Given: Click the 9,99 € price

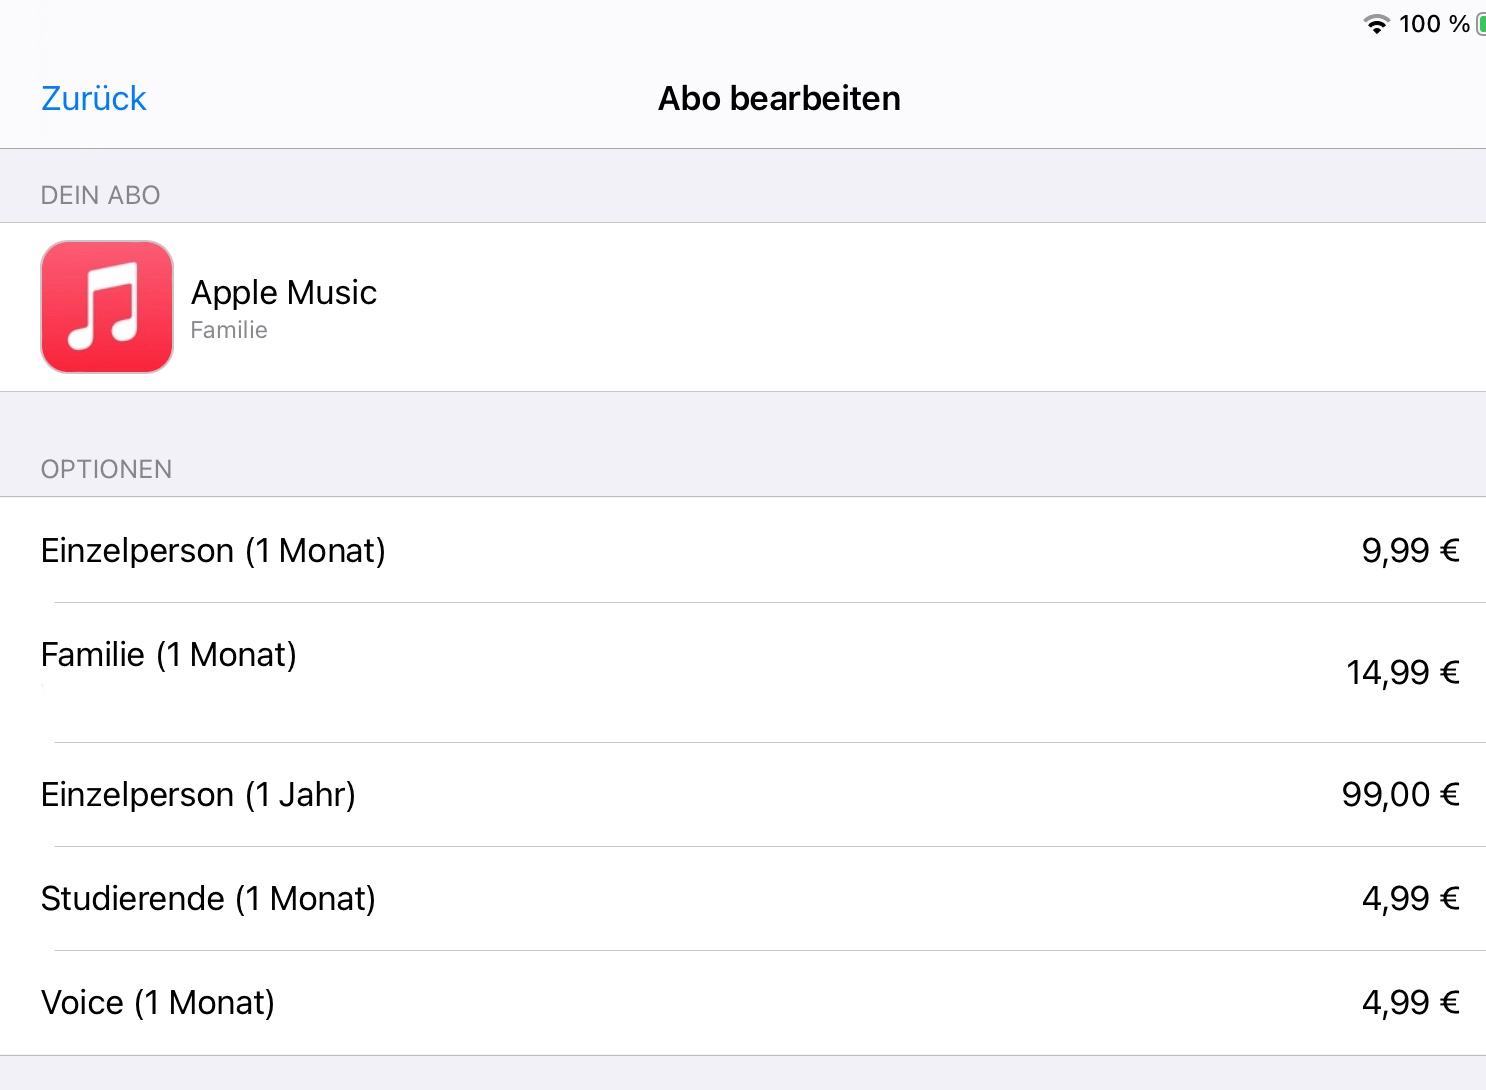Looking at the screenshot, I should [1410, 551].
